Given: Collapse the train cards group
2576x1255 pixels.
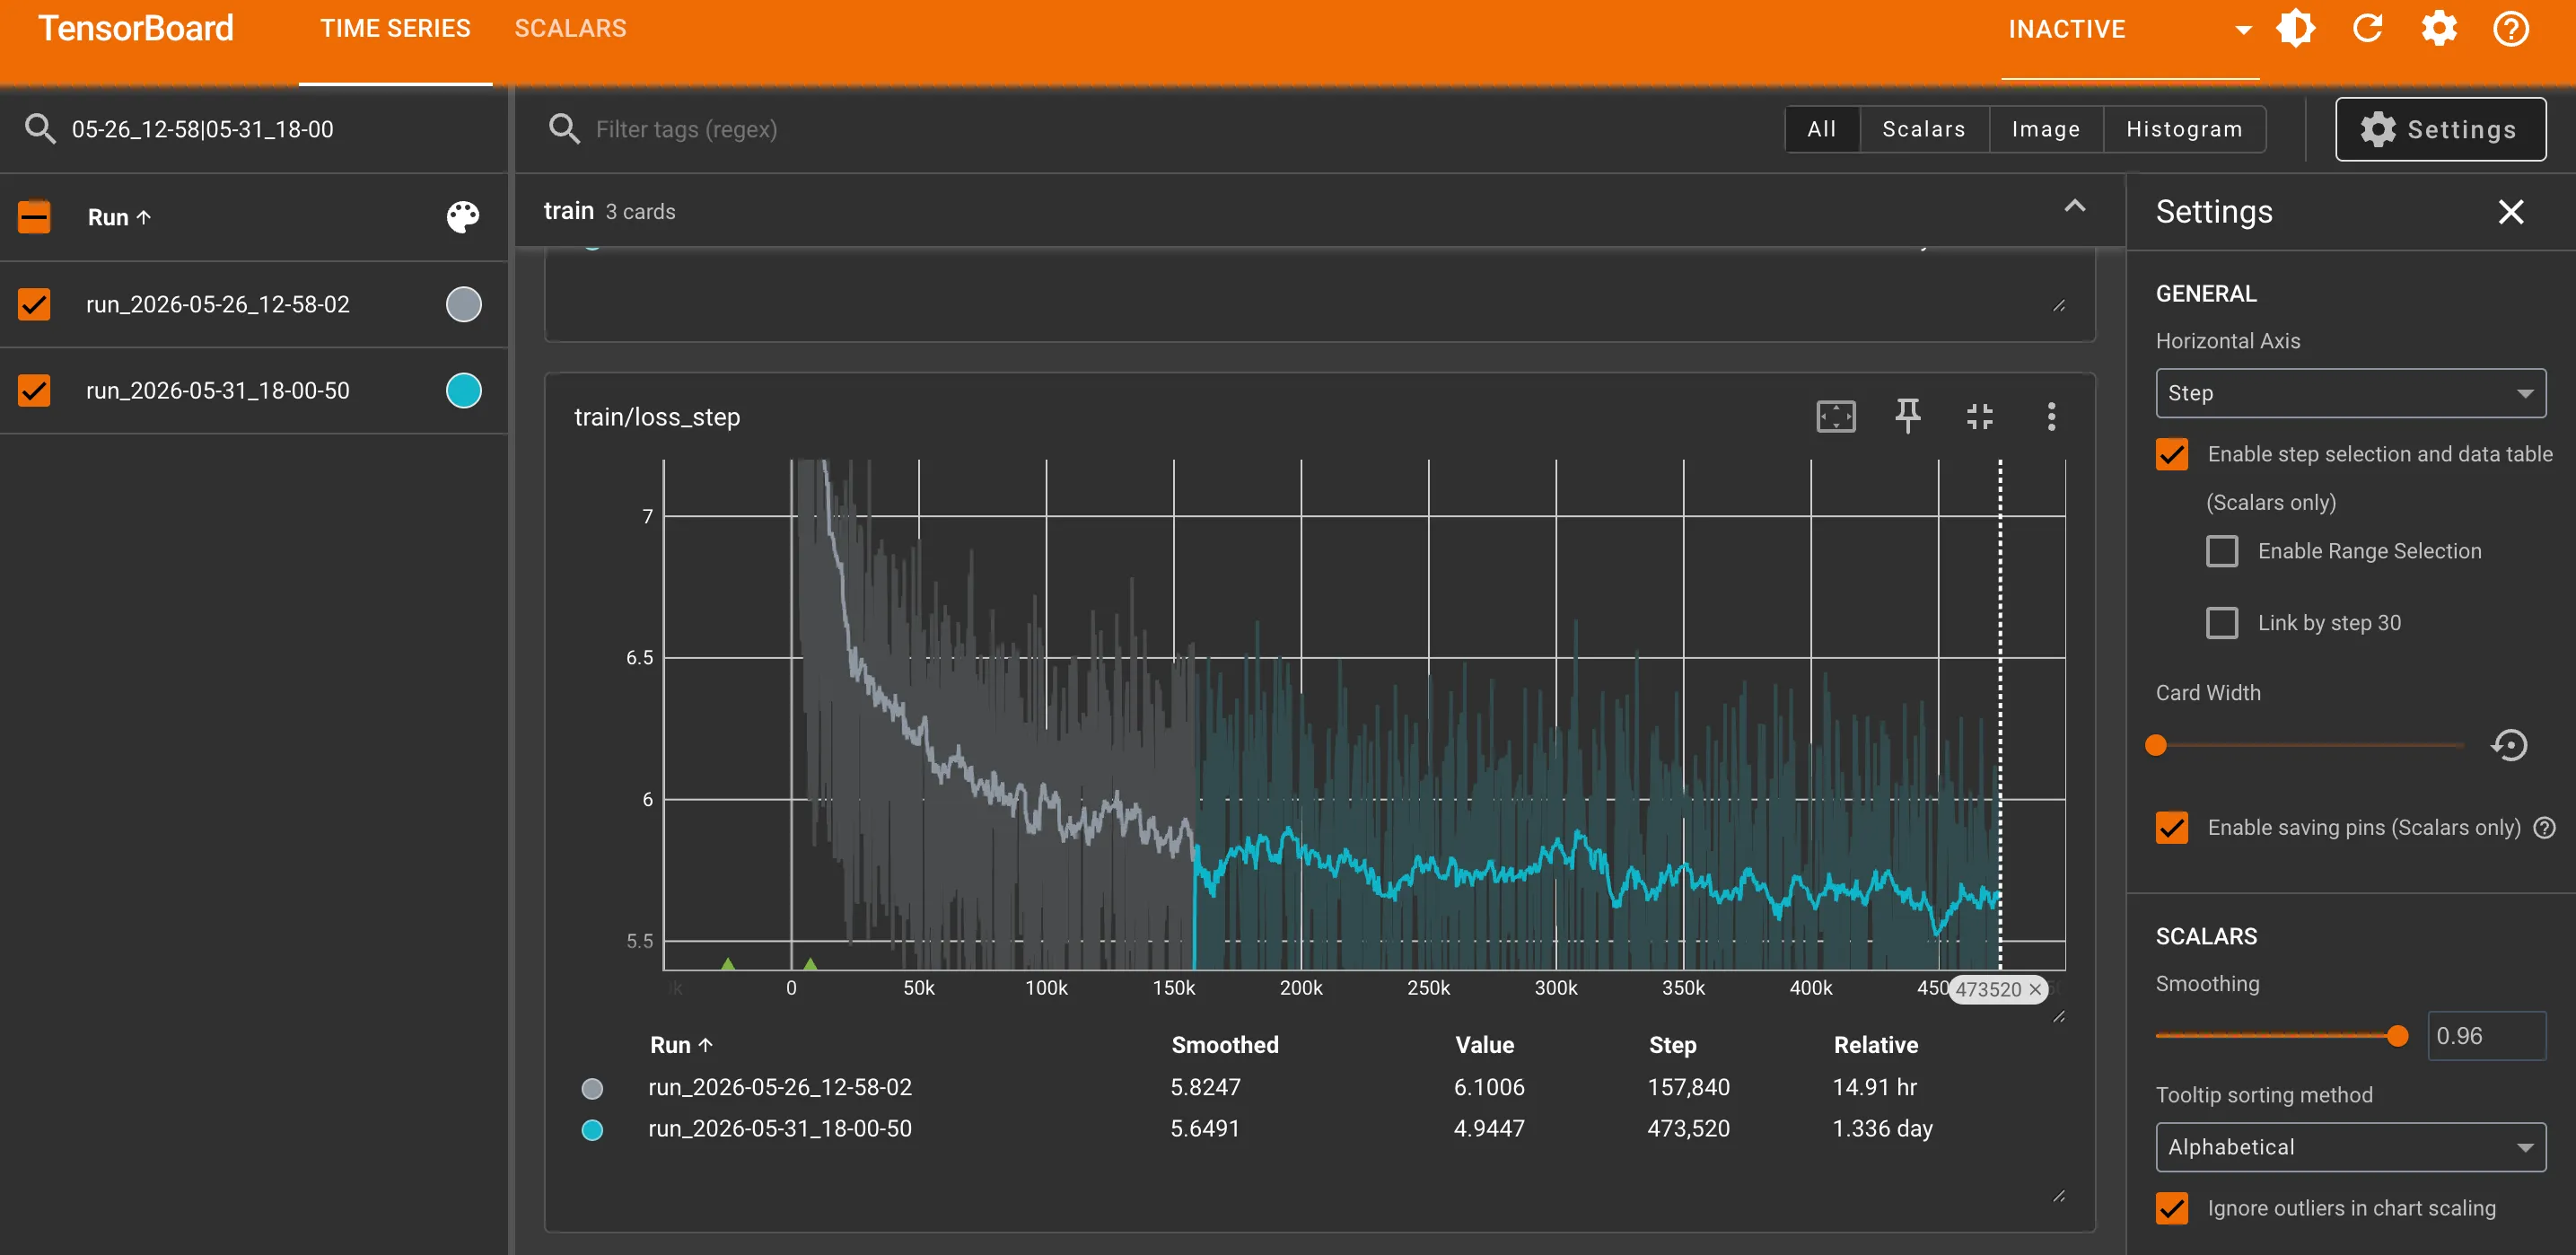Looking at the screenshot, I should pos(2075,207).
